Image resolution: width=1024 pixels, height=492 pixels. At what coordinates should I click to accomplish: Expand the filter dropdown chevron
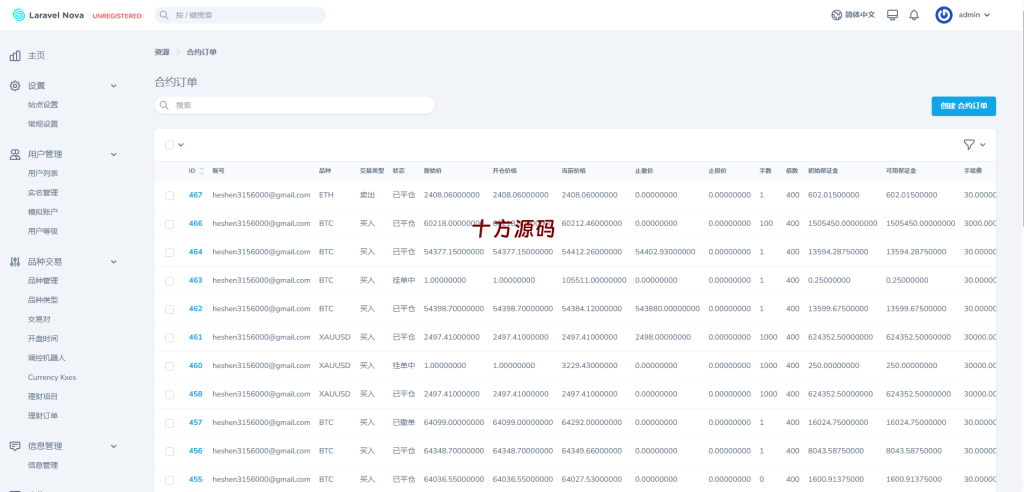982,144
